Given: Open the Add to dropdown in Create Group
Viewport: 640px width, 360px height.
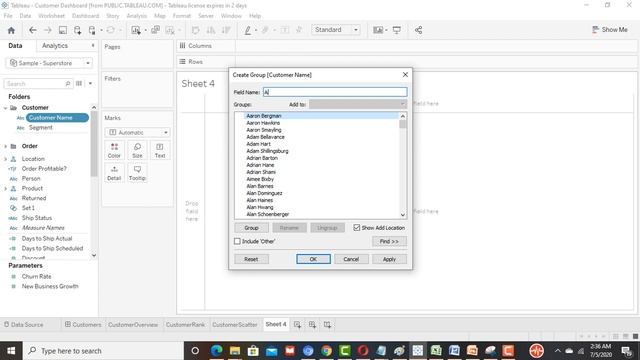Looking at the screenshot, I should [358, 104].
